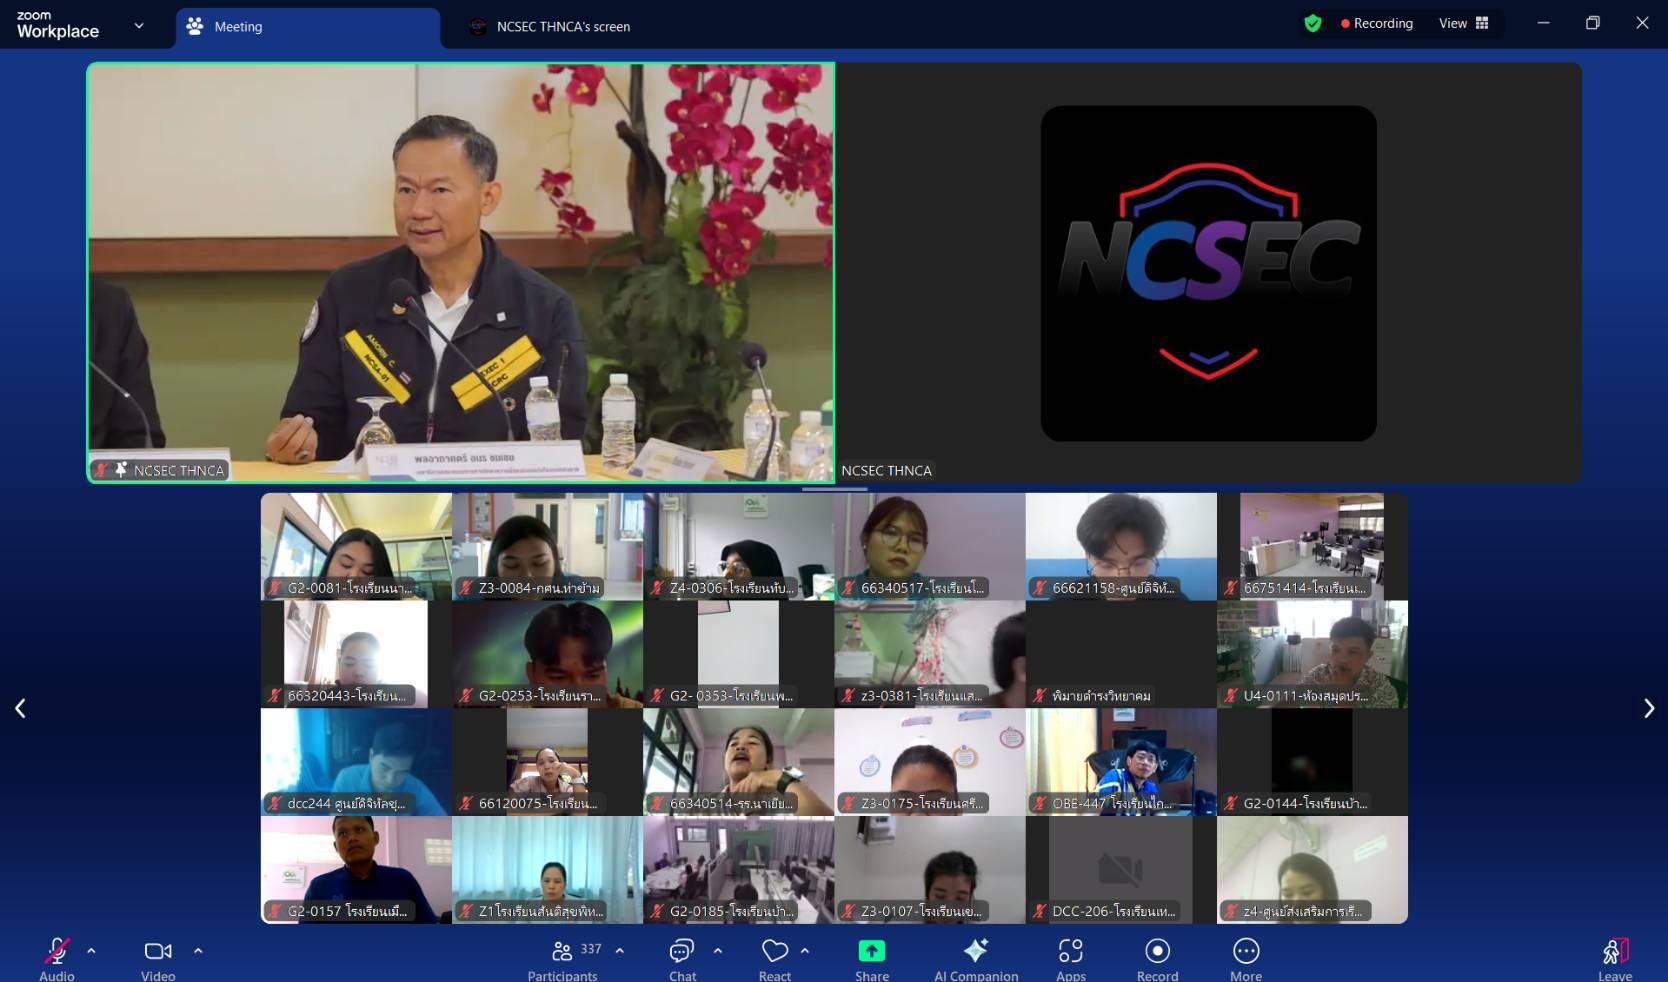Select participant tile Z3-0107

tap(930, 870)
